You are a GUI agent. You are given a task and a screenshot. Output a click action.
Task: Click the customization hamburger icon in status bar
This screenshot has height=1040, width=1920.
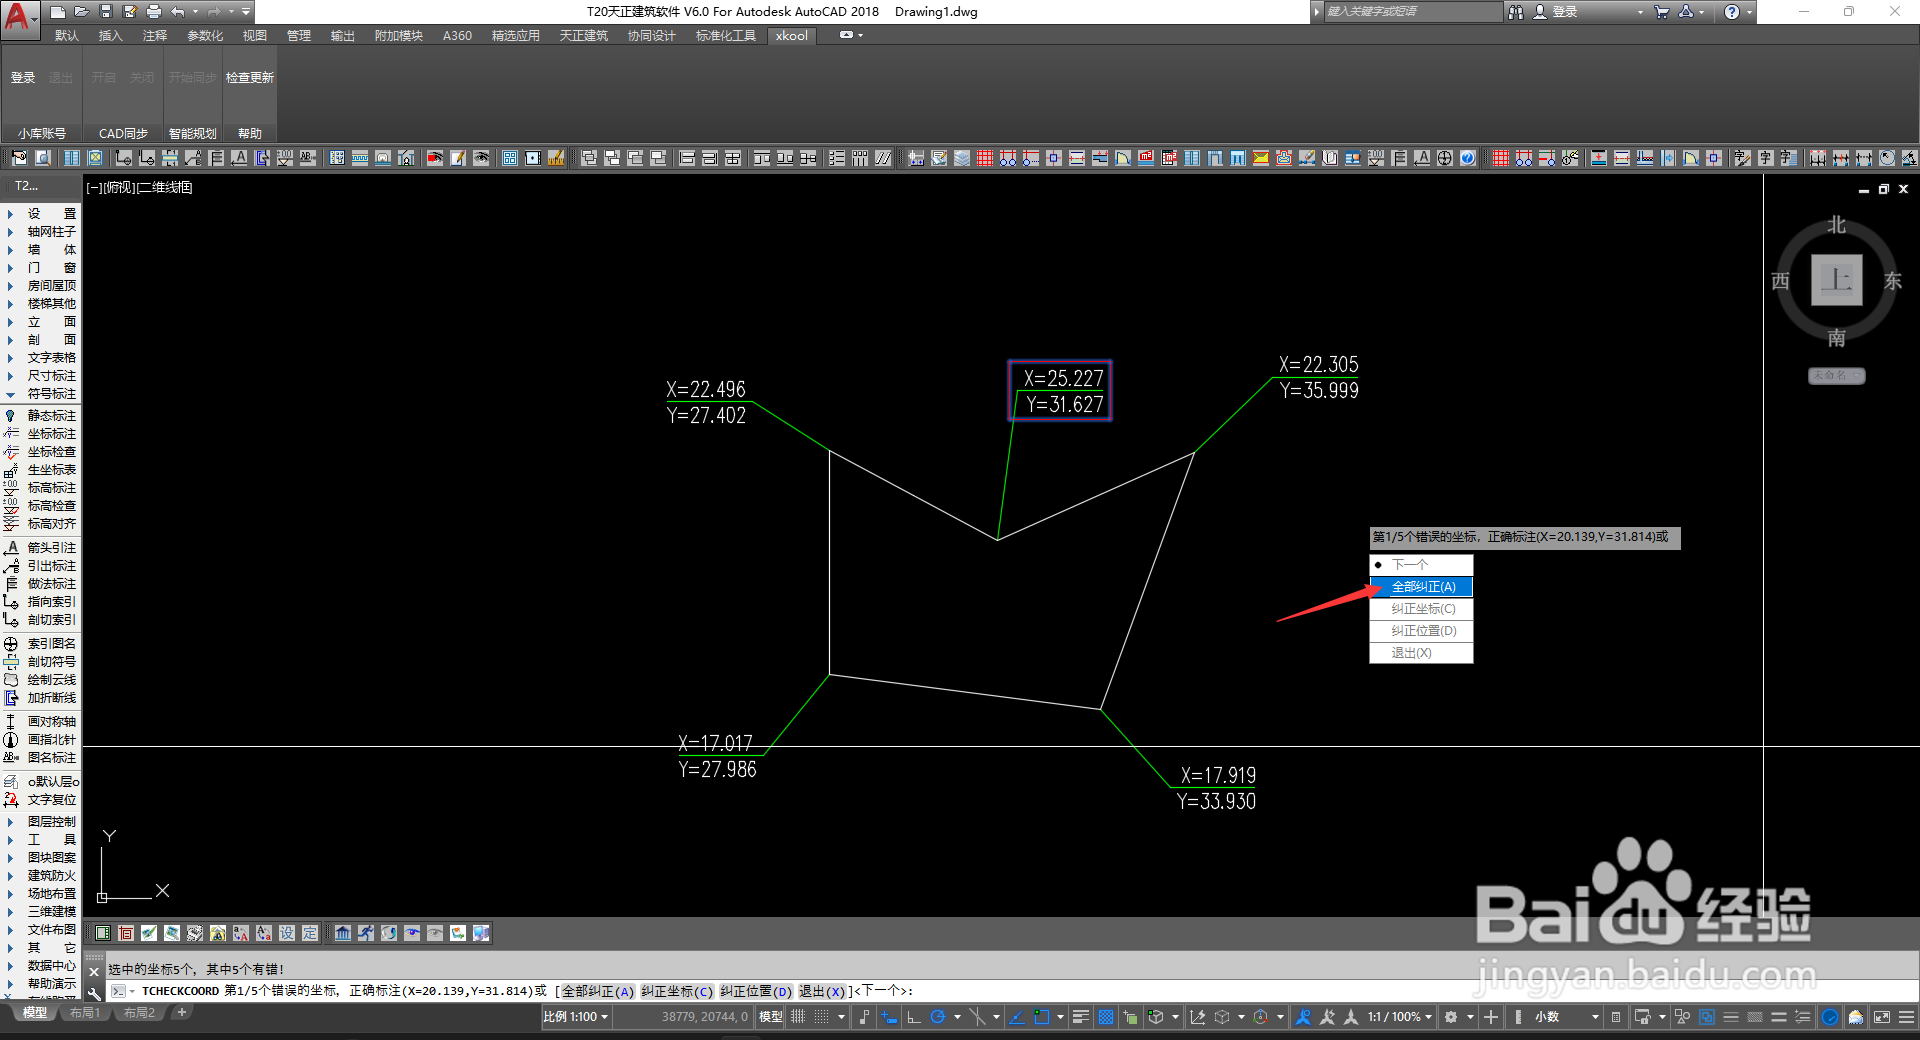pyautogui.click(x=1908, y=1017)
